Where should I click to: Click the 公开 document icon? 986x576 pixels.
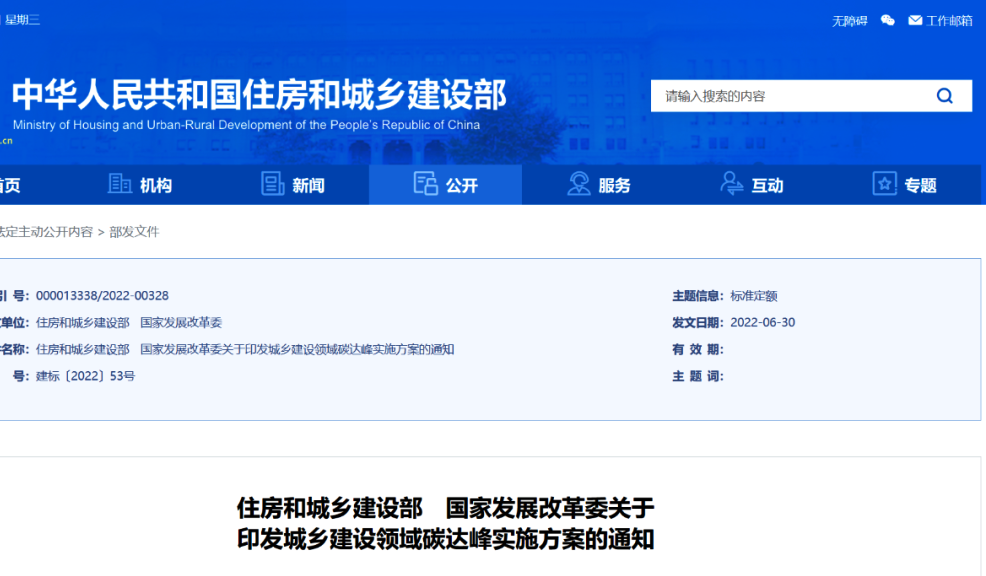[426, 184]
